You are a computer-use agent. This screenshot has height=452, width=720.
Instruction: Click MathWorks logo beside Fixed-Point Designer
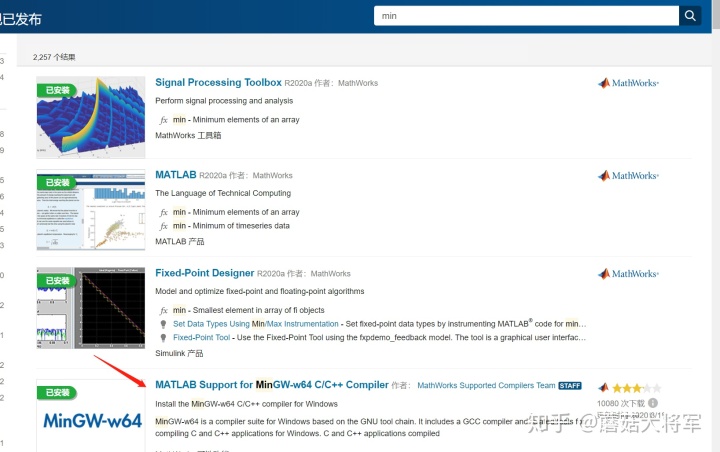(628, 274)
